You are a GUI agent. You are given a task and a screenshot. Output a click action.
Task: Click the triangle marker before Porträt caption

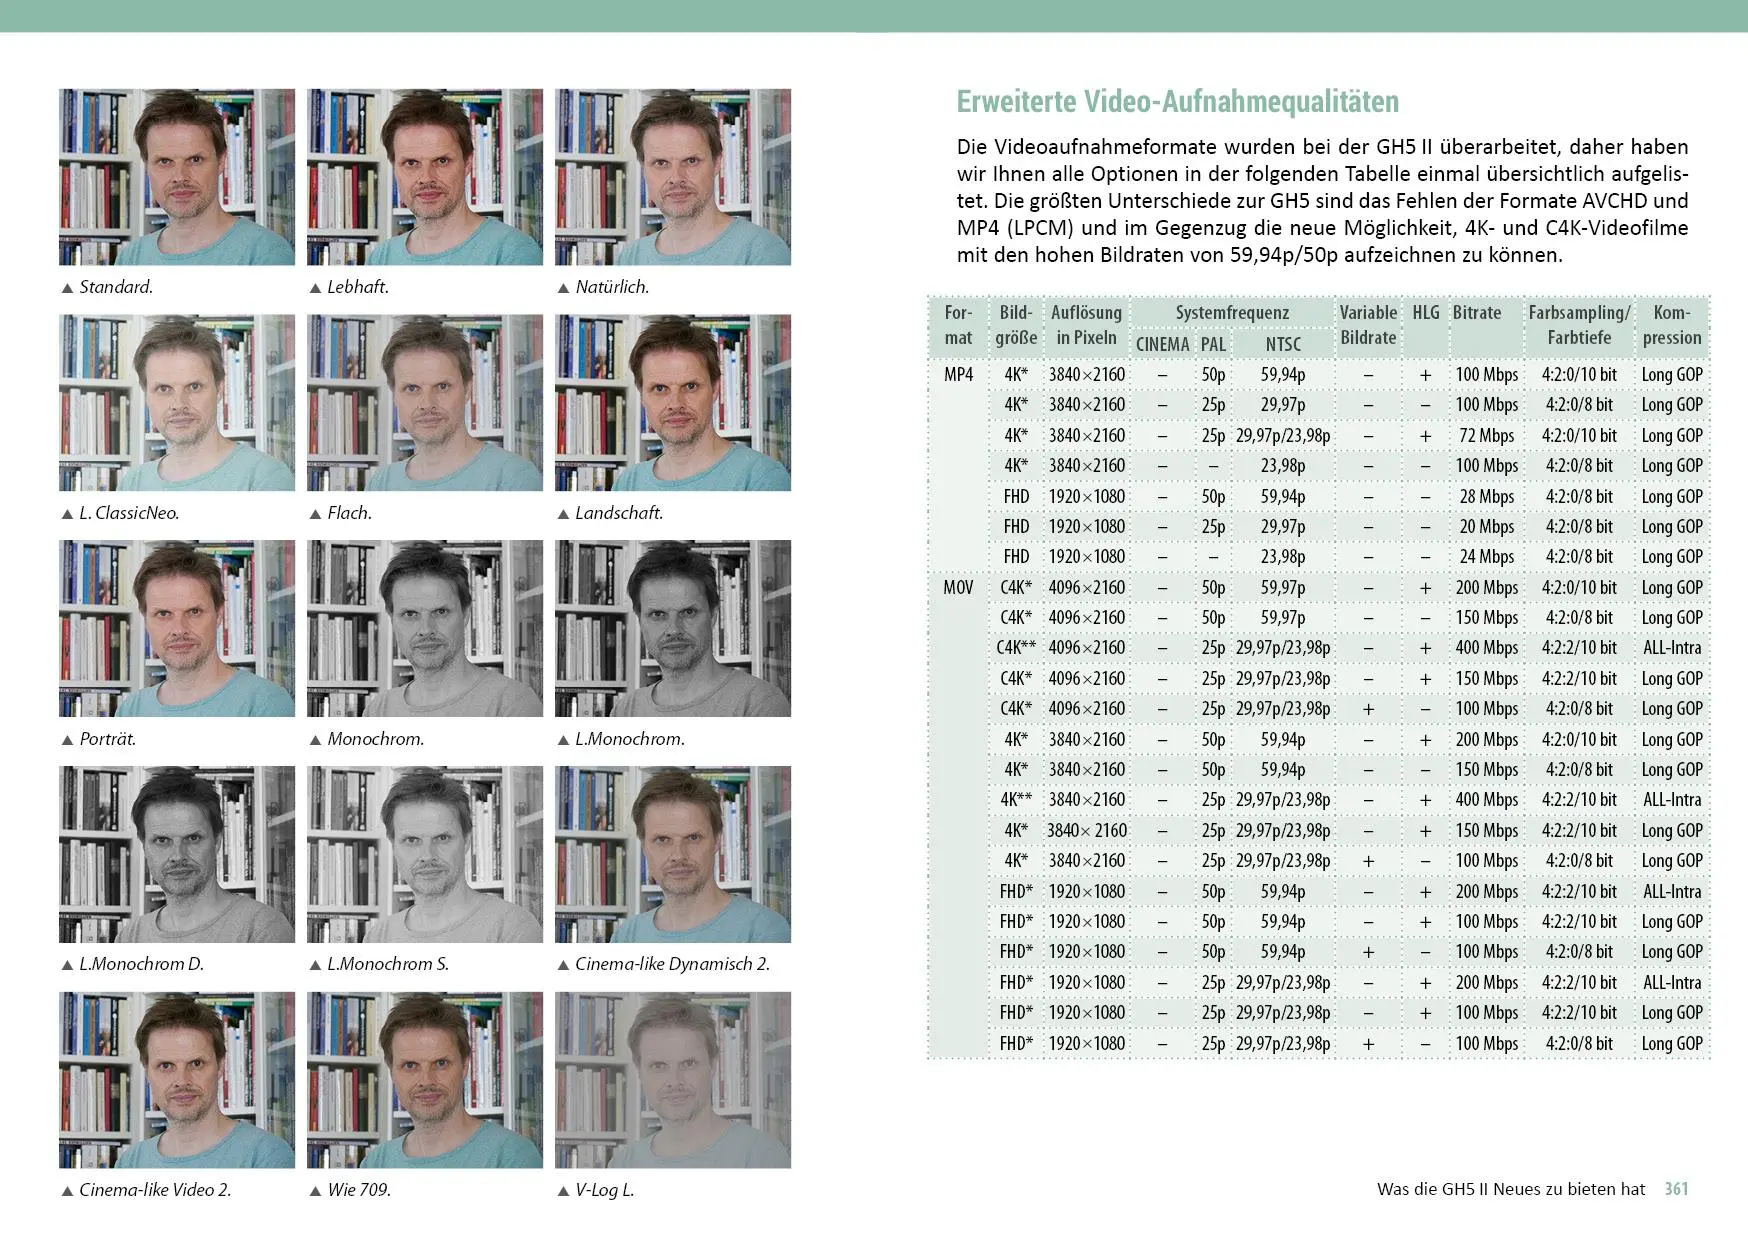pos(68,740)
